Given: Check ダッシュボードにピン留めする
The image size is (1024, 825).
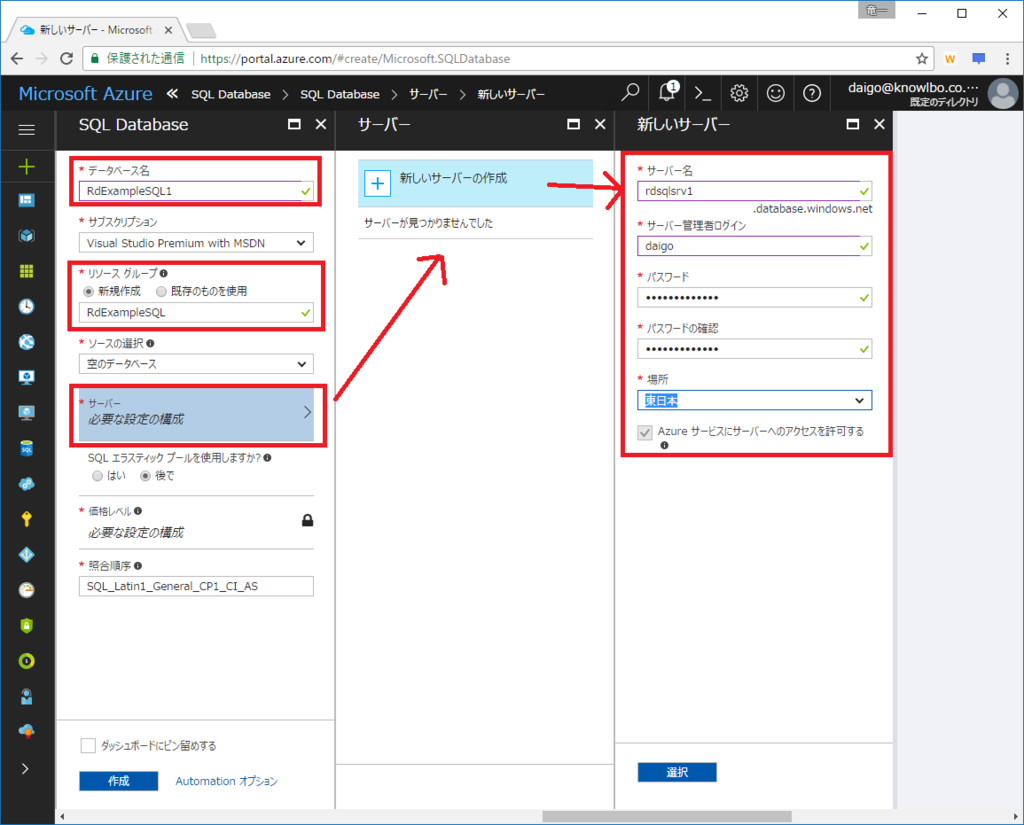Looking at the screenshot, I should click(x=88, y=745).
